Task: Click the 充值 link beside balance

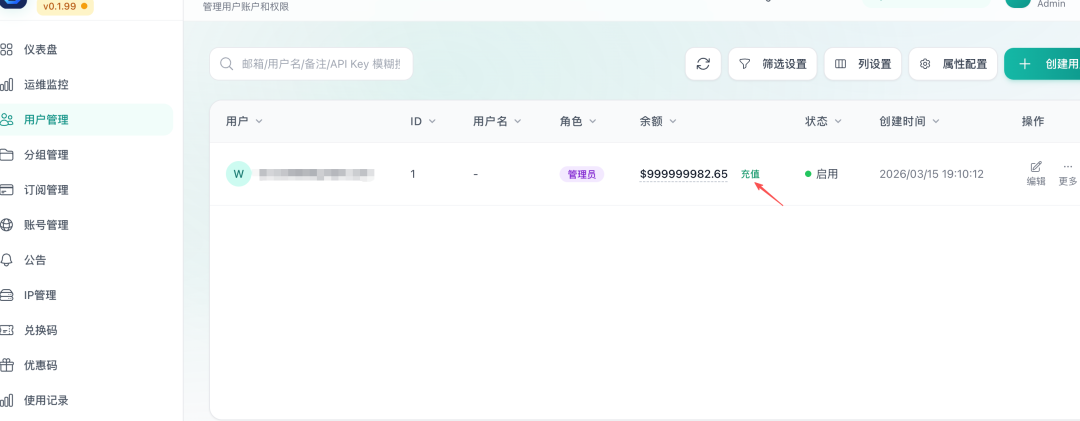Action: click(x=750, y=174)
